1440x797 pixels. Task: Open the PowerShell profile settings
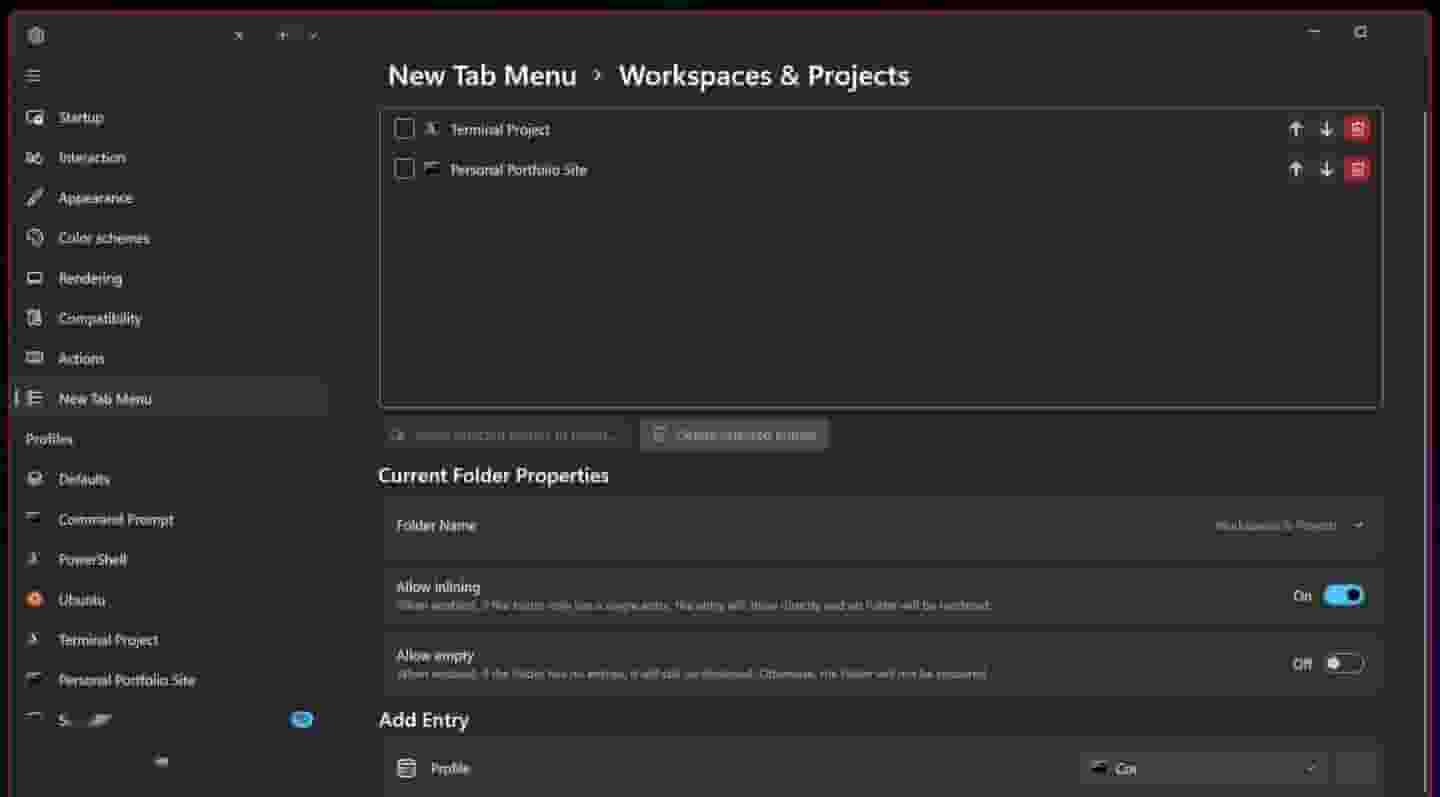[x=92, y=560]
